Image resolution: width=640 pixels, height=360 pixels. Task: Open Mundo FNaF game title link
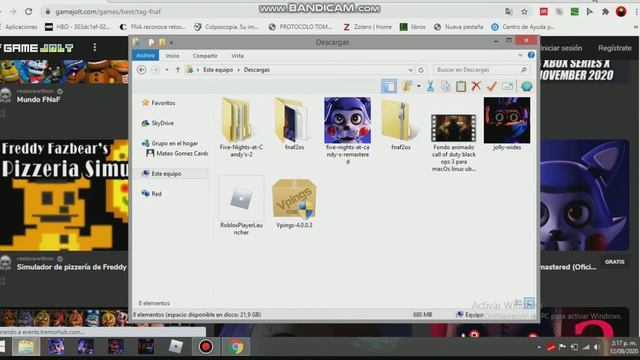[38, 100]
